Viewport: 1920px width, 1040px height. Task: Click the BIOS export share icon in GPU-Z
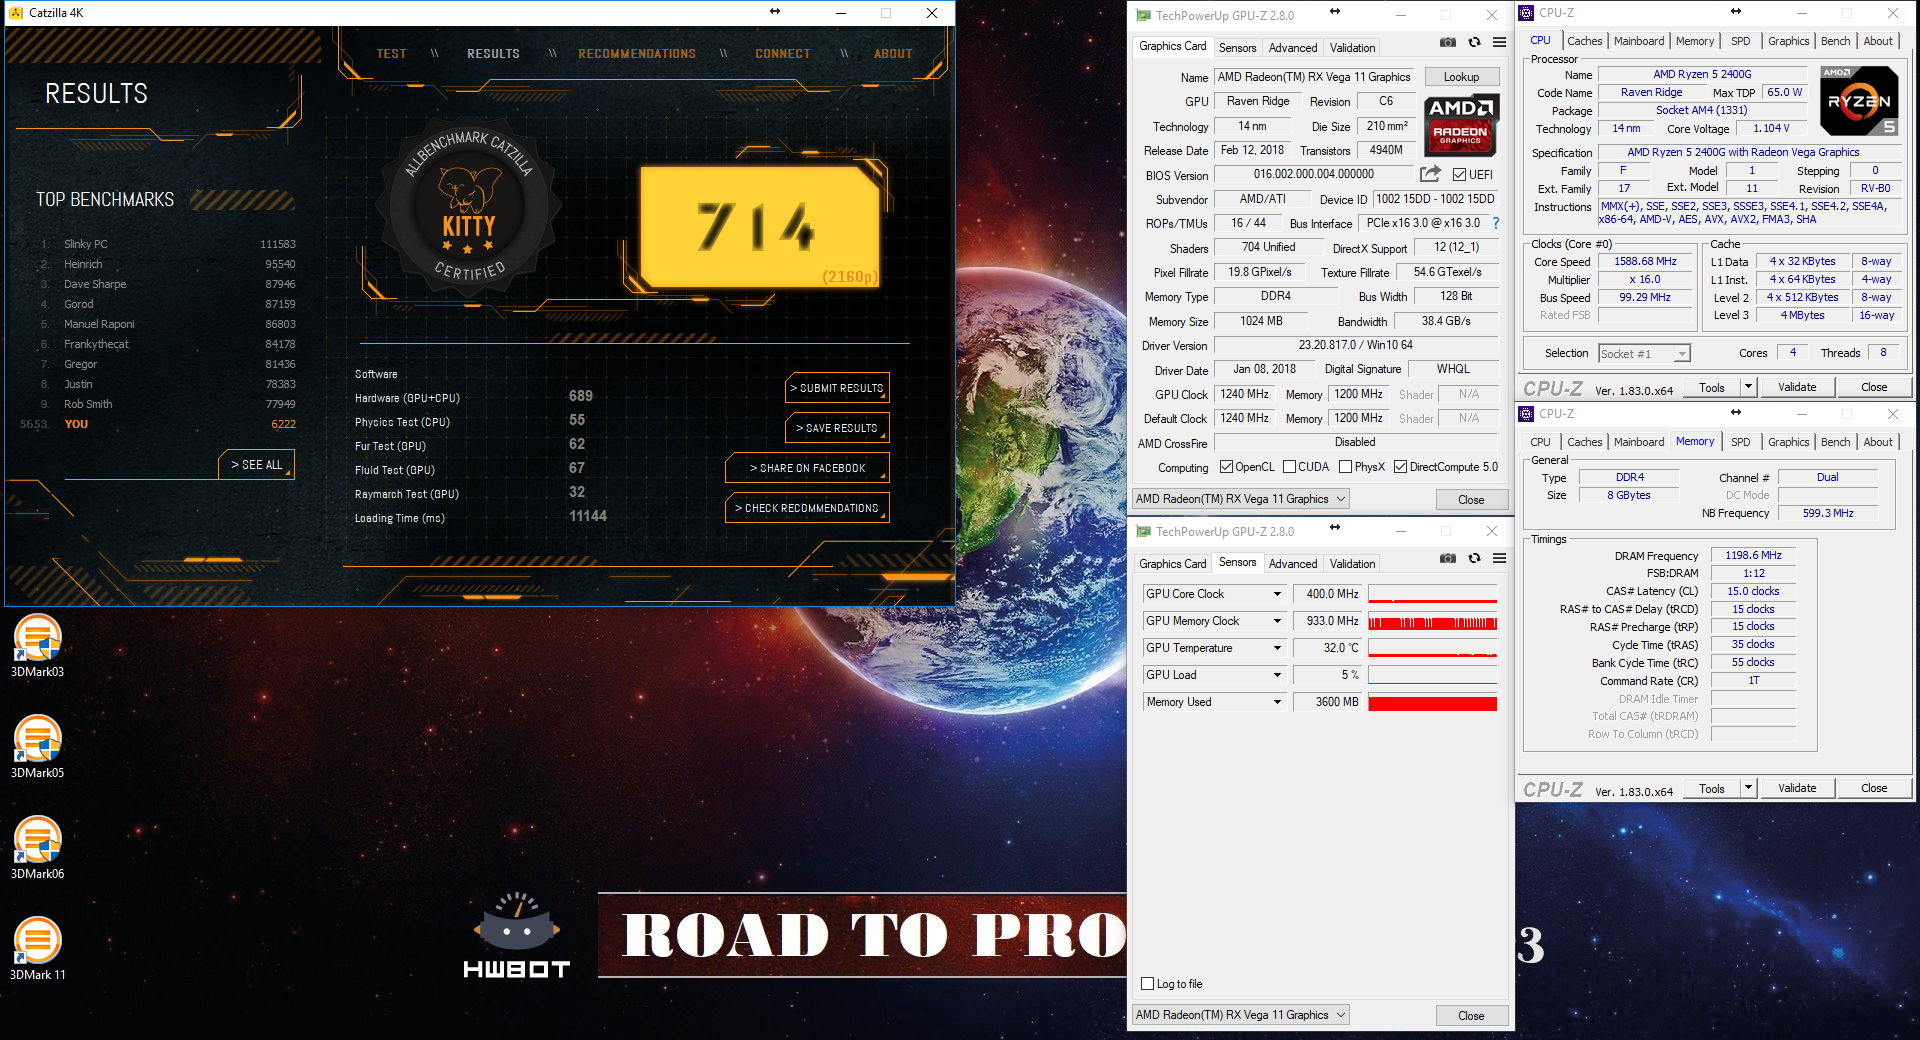tap(1430, 173)
